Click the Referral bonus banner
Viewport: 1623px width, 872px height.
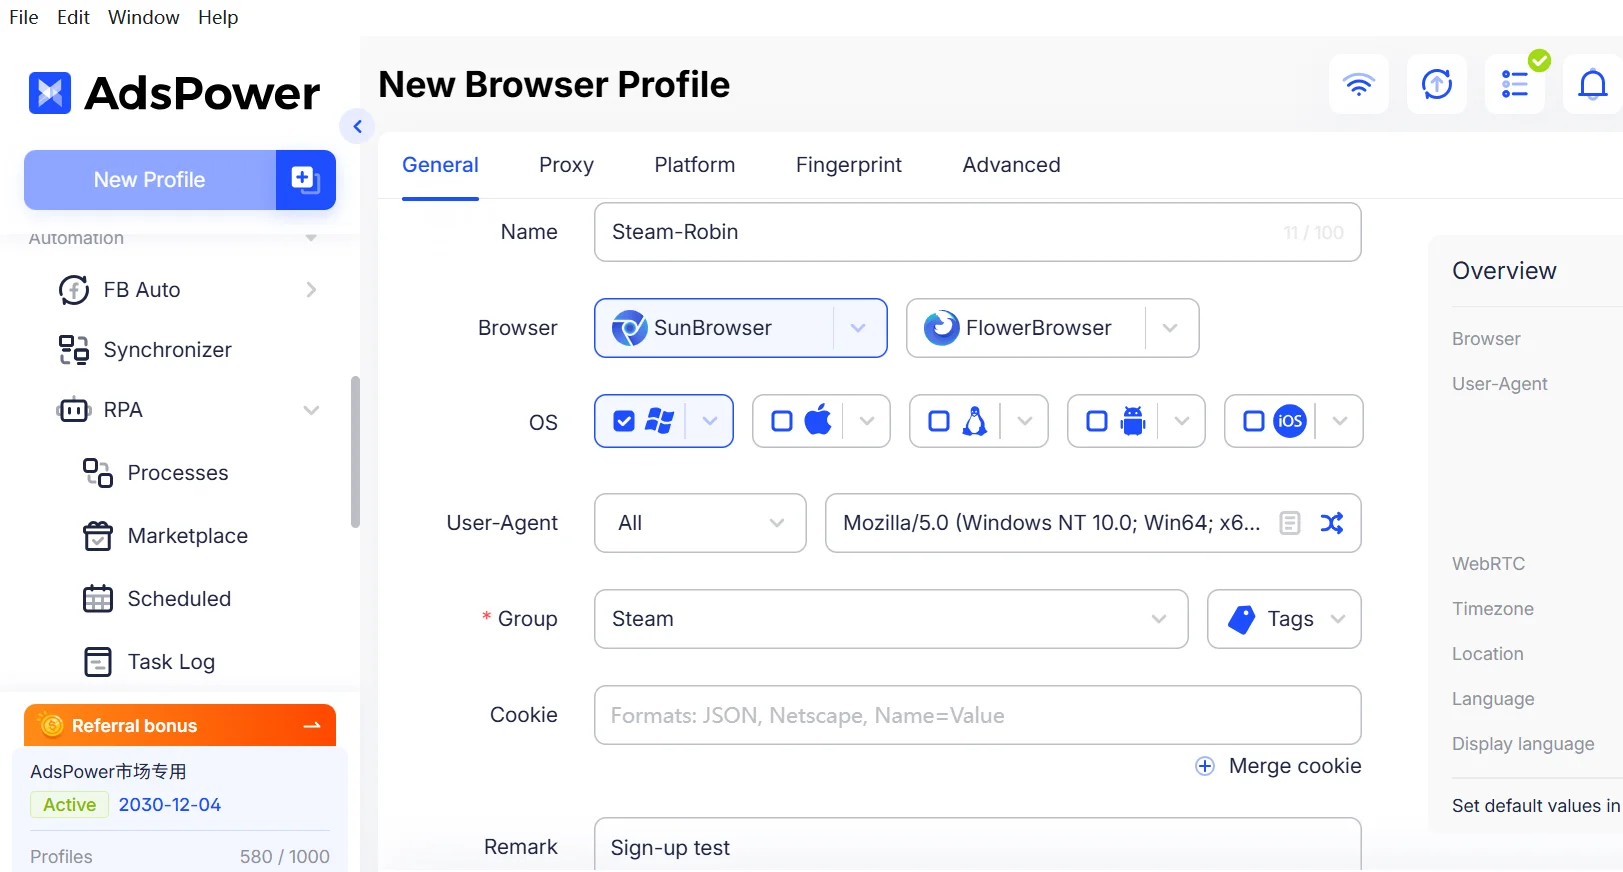[180, 726]
